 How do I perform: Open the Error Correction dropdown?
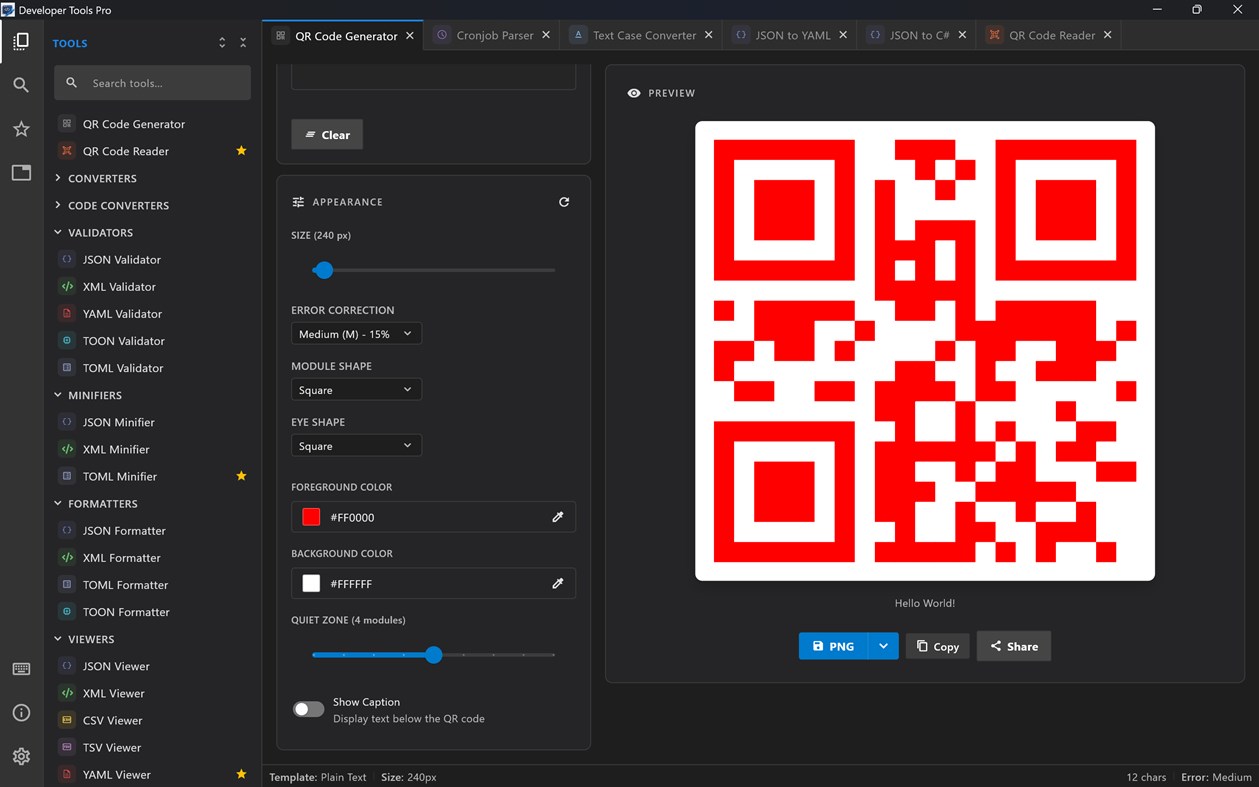click(356, 334)
